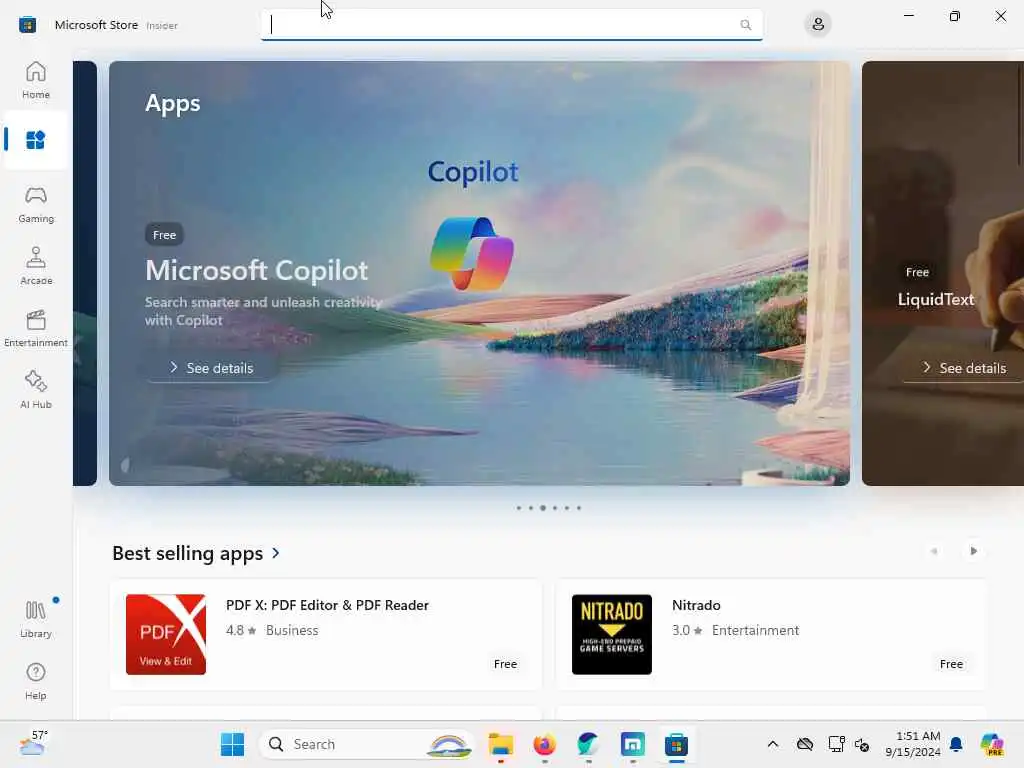Viewport: 1024px width, 768px height.
Task: Open the Windows Start menu
Action: click(x=232, y=744)
